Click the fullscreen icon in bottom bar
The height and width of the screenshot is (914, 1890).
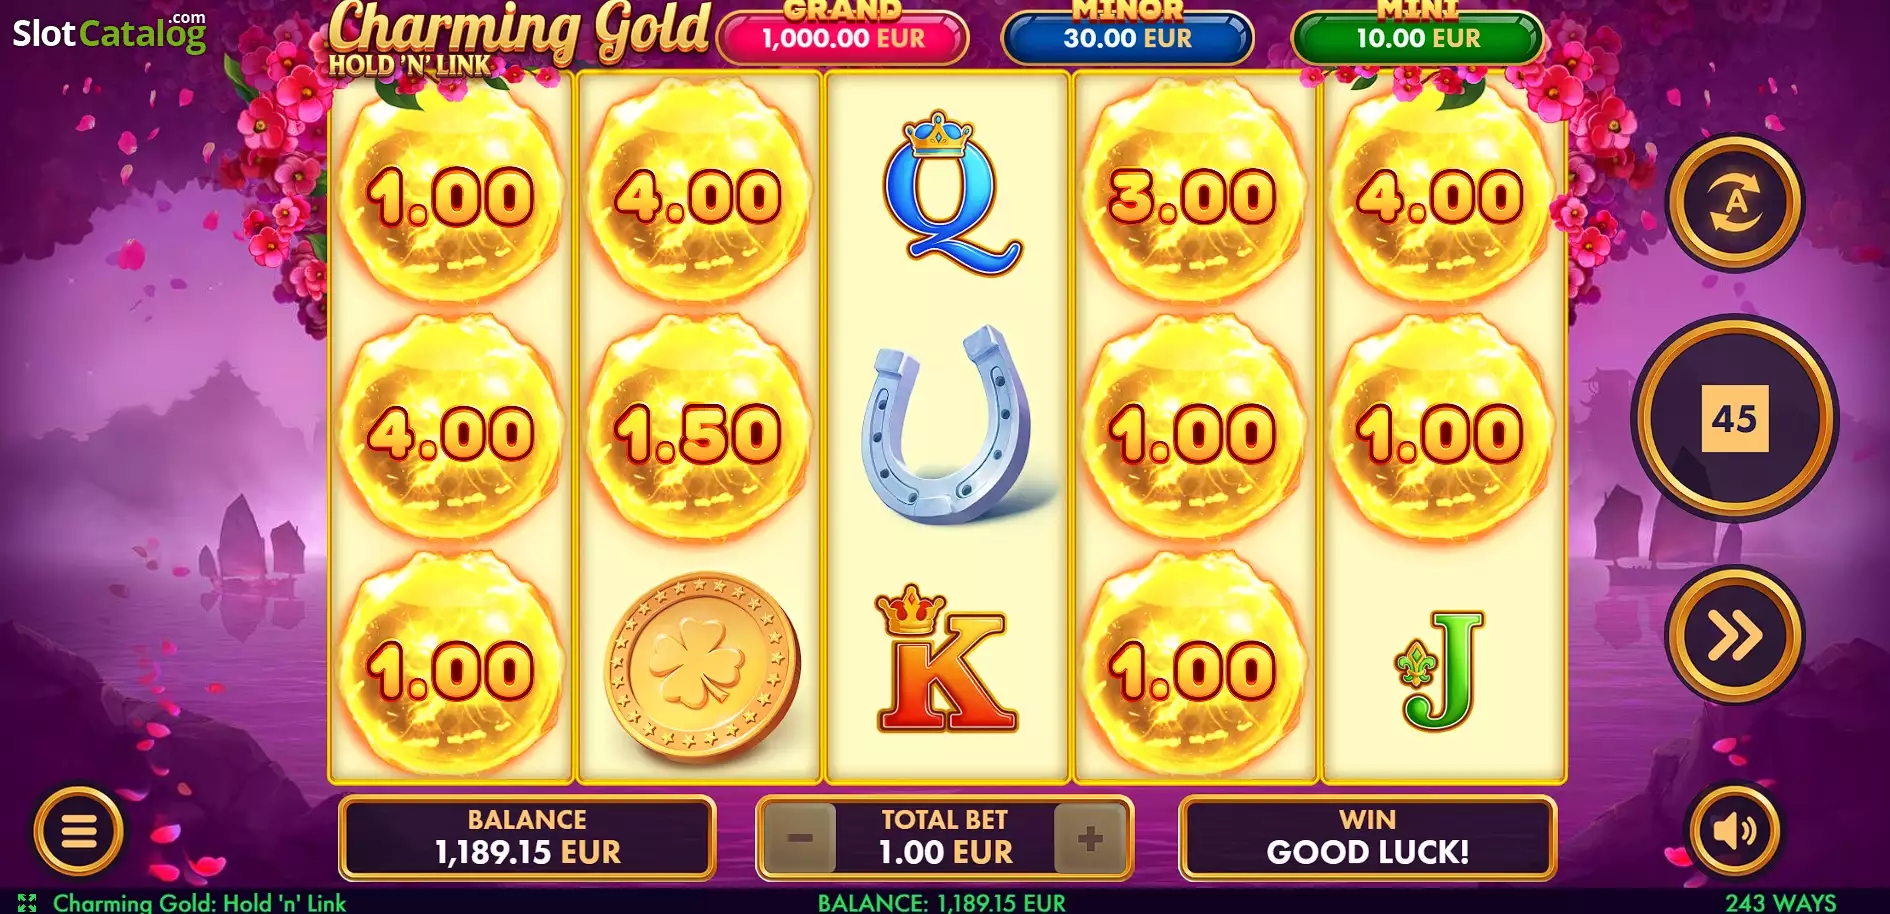pos(27,902)
